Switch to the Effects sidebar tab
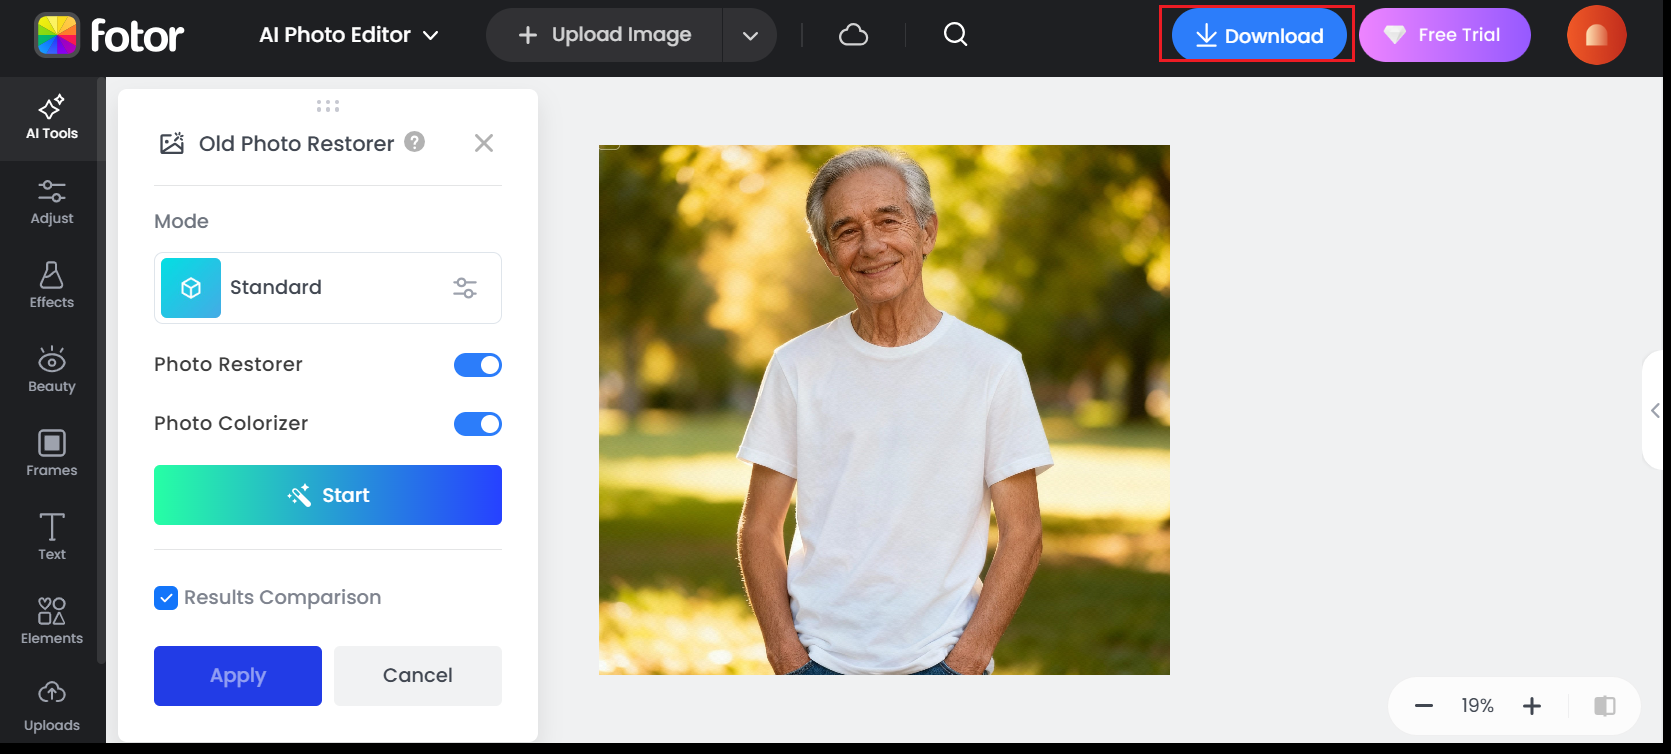1671x754 pixels. (52, 286)
